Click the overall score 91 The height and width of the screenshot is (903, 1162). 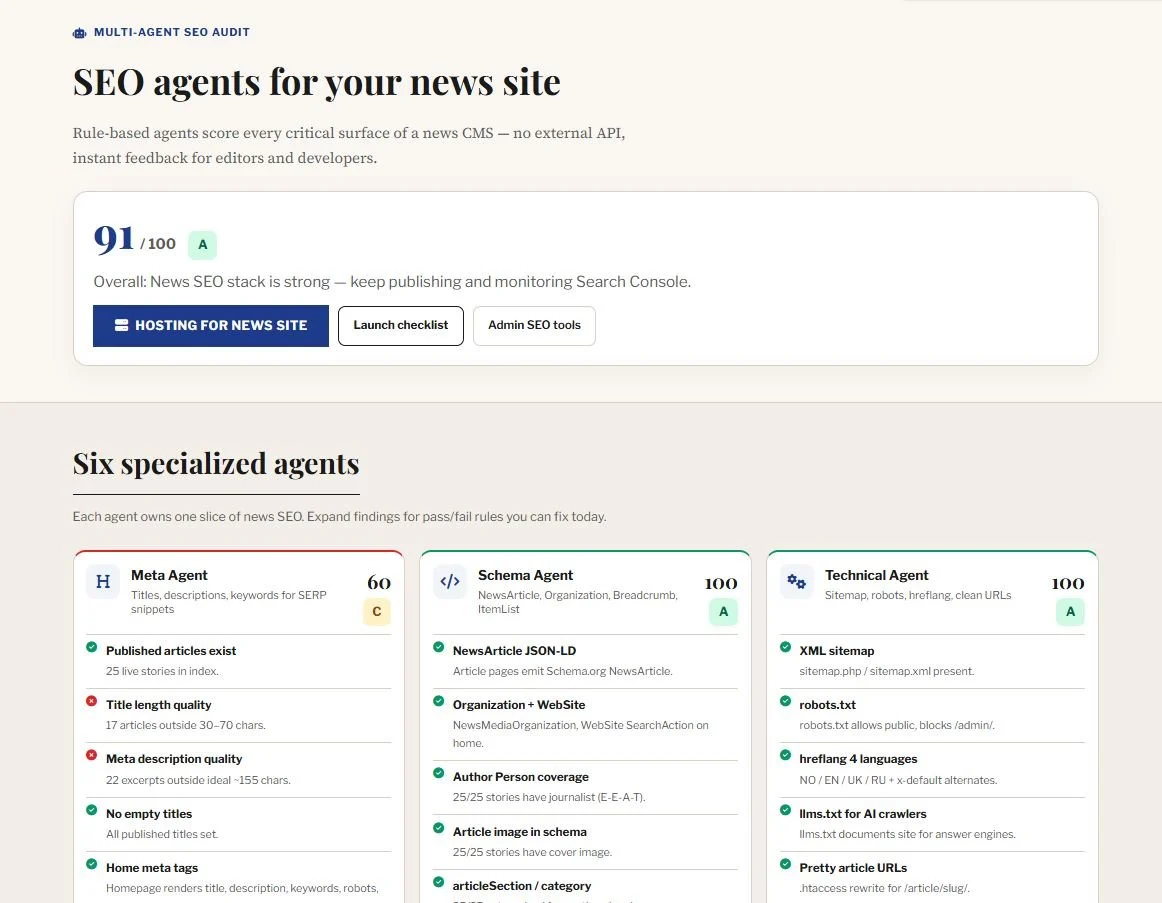(x=114, y=239)
